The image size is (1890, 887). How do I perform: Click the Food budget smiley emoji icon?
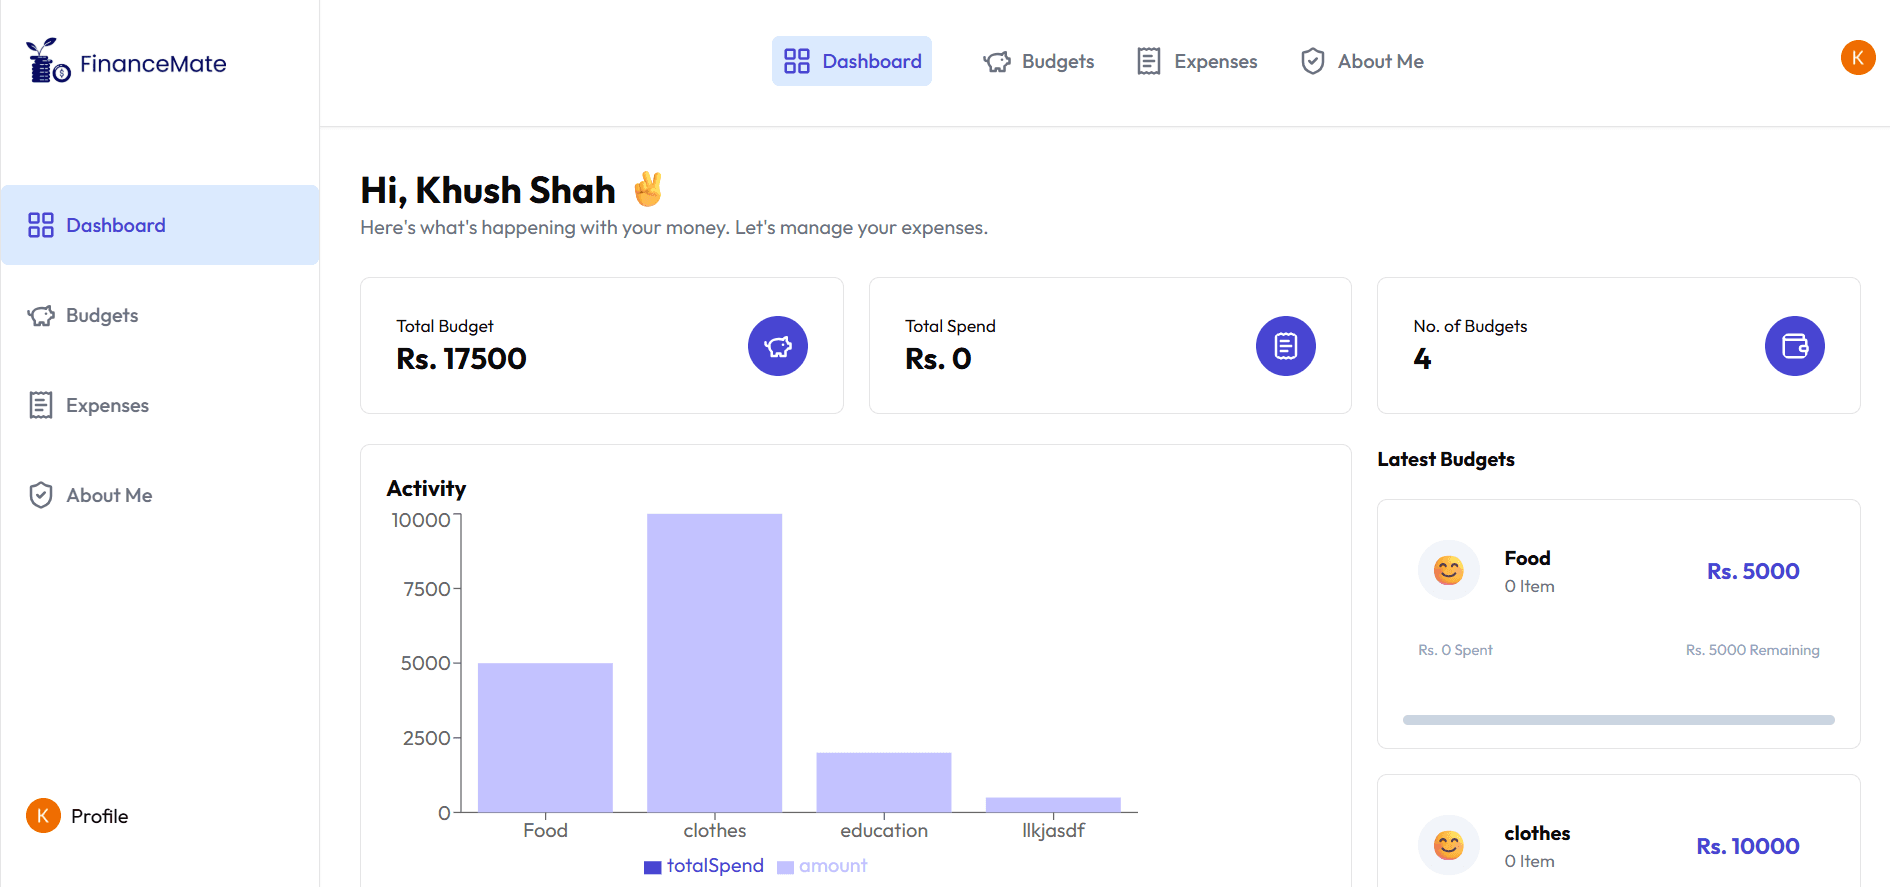[x=1448, y=570]
